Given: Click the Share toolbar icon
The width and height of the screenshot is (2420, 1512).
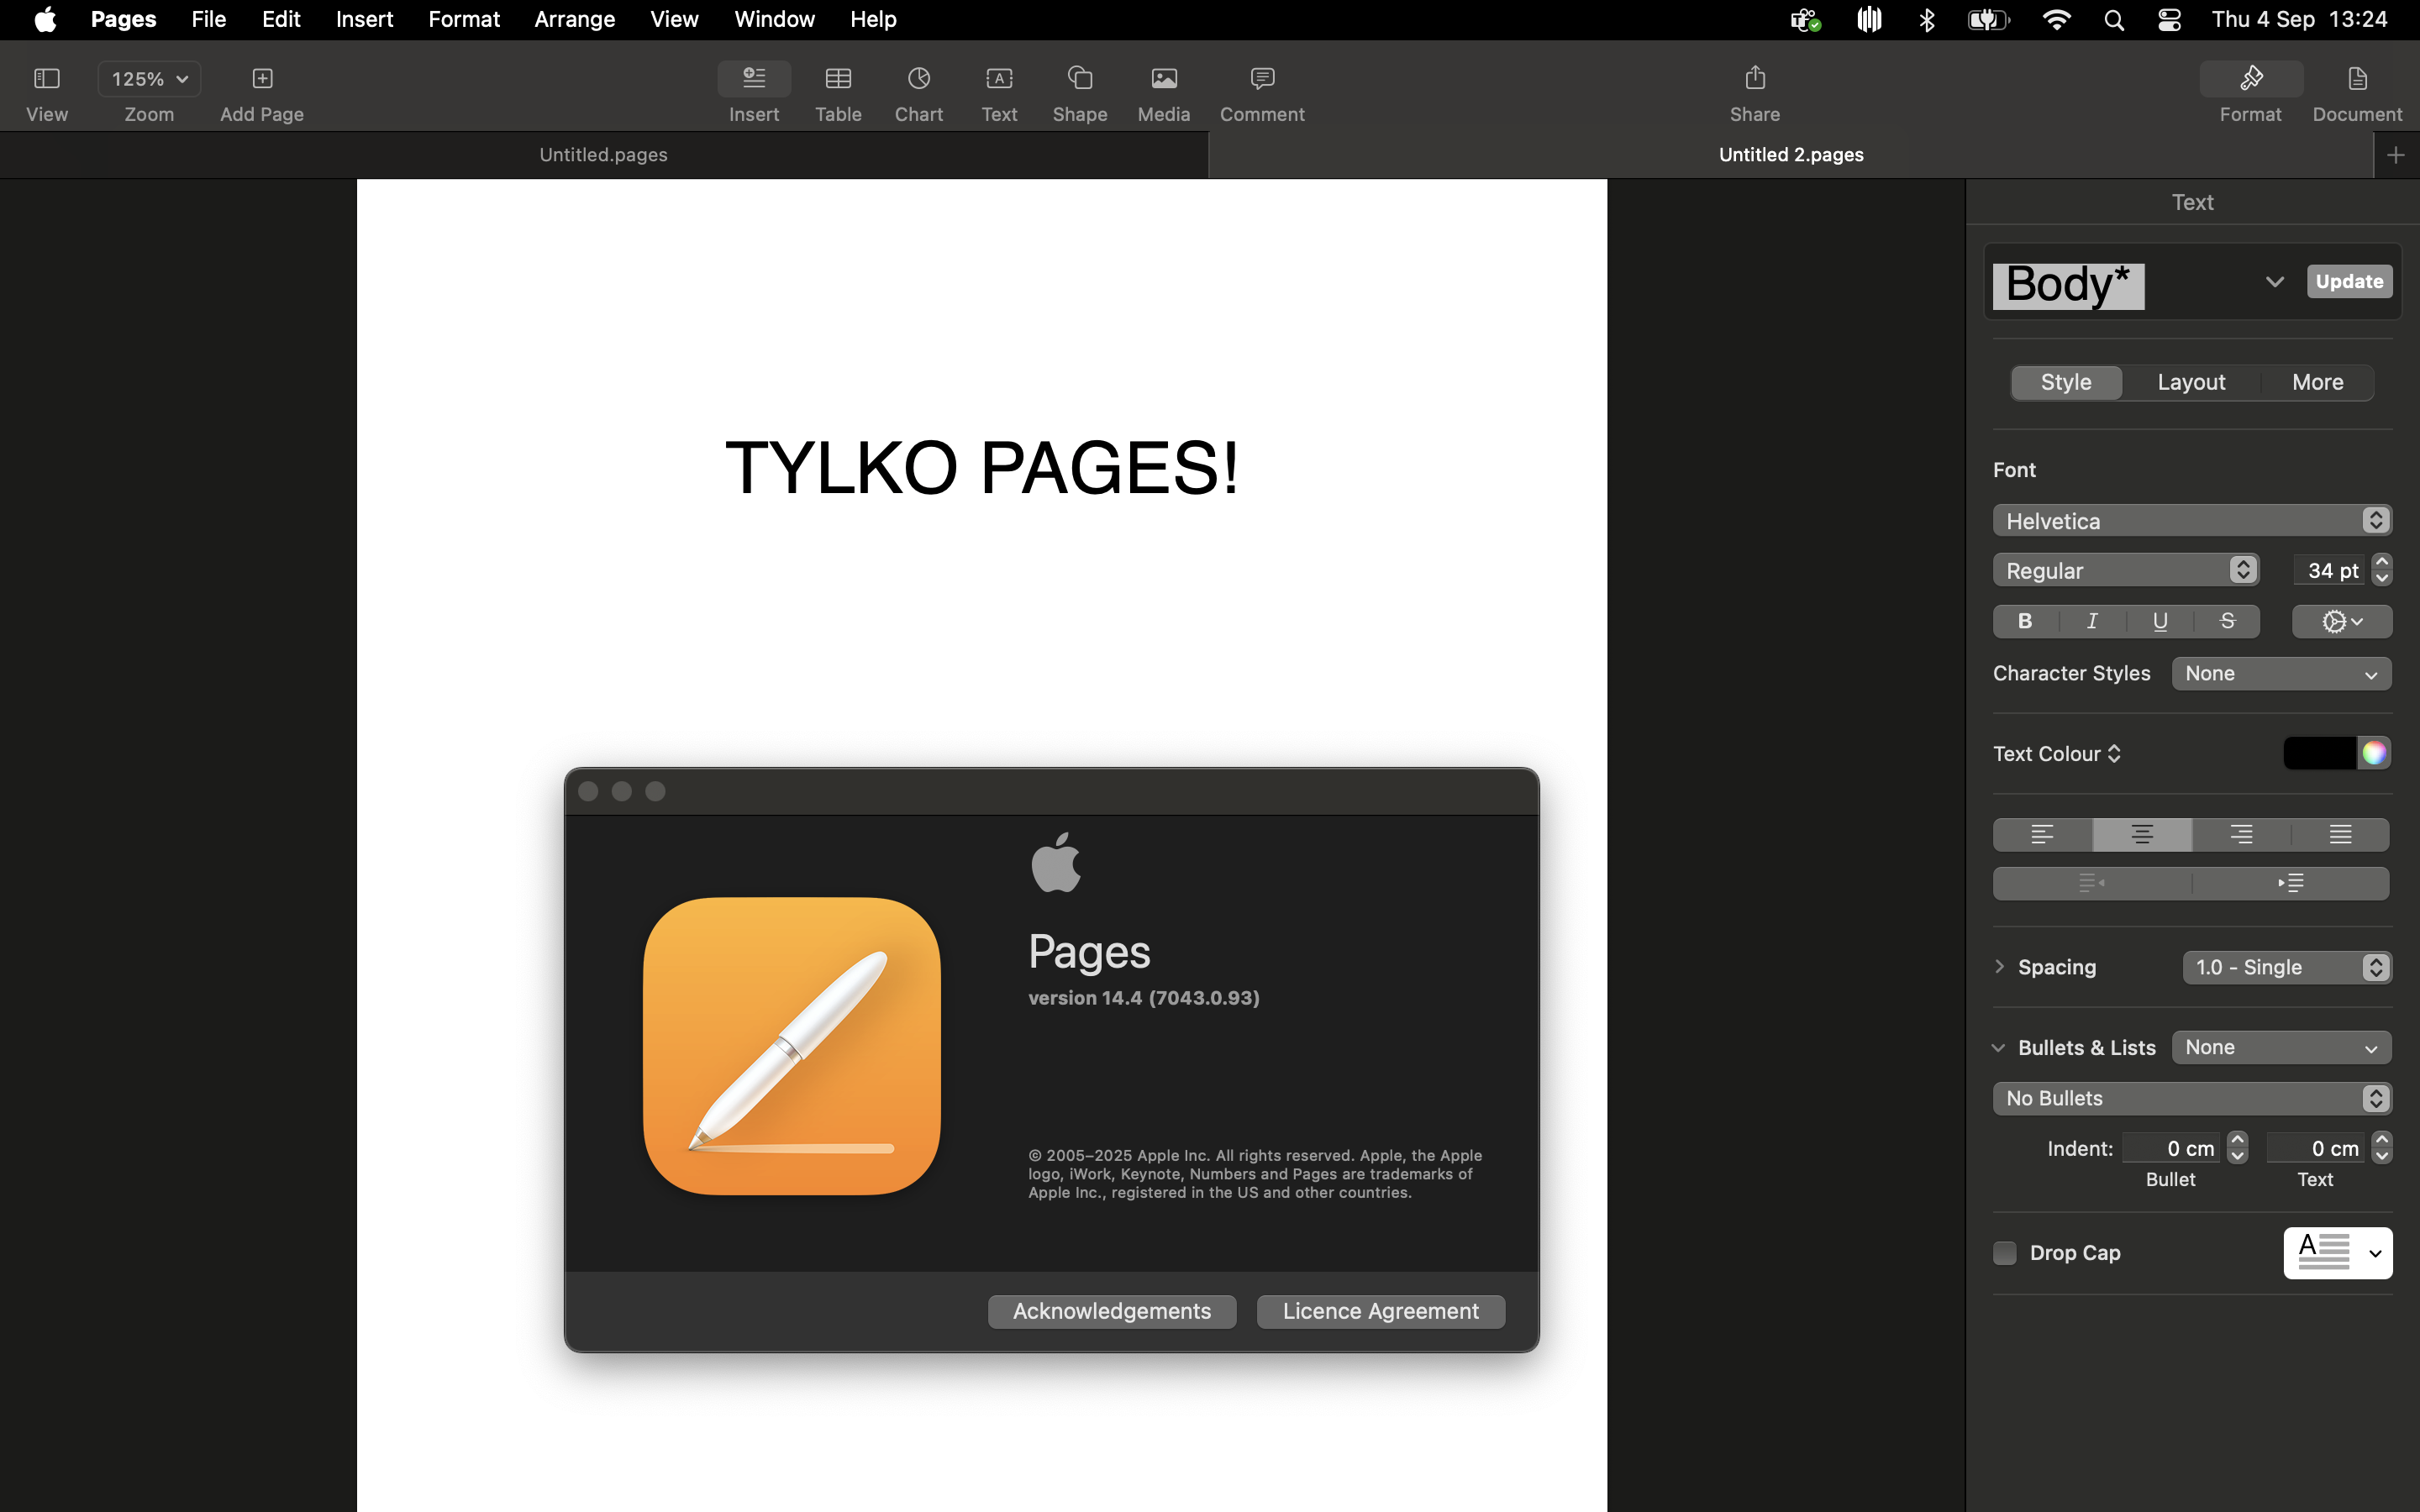Looking at the screenshot, I should 1754,79.
